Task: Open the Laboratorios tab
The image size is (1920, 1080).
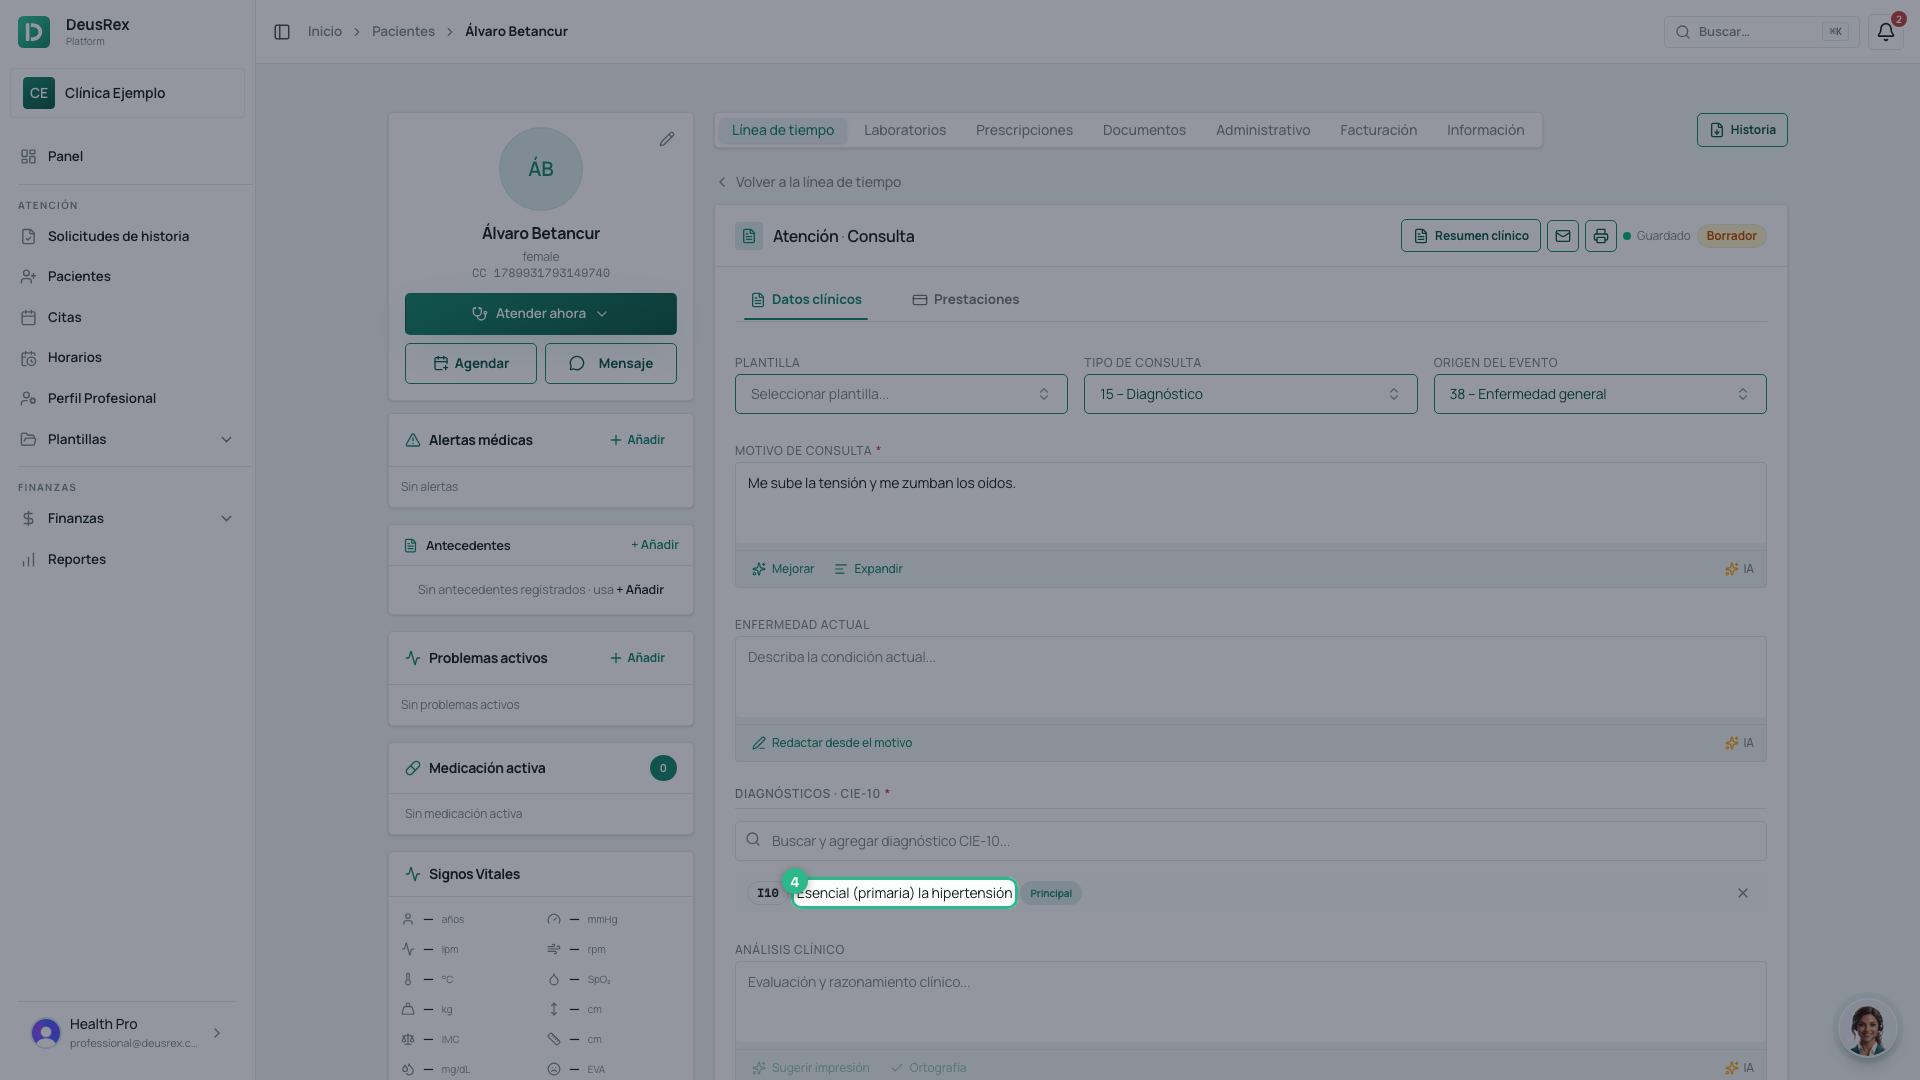Action: pyautogui.click(x=905, y=130)
